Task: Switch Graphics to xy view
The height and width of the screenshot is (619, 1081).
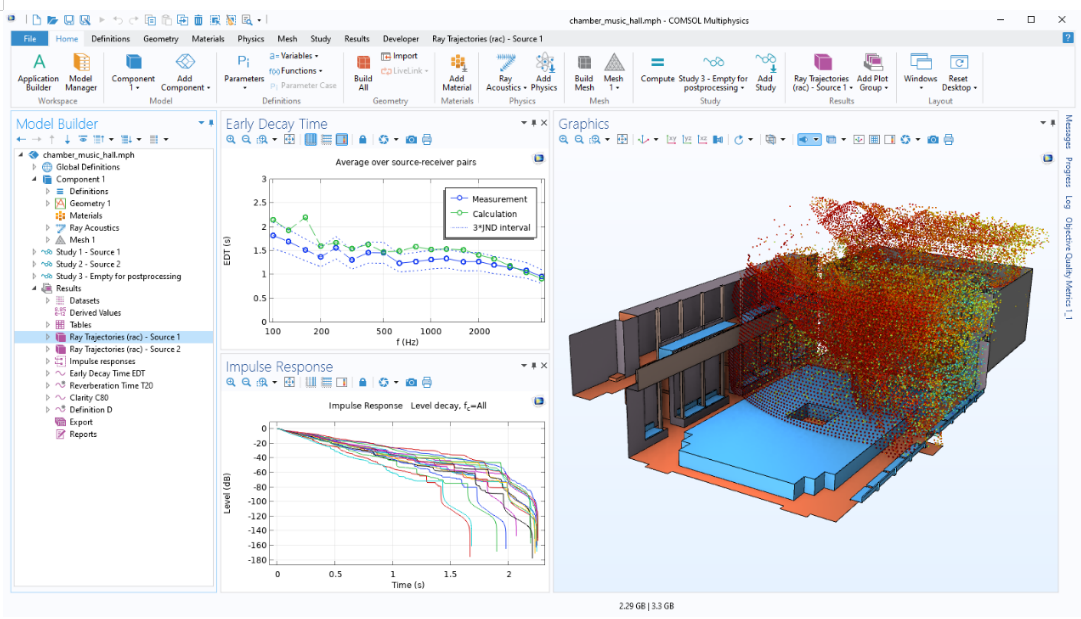Action: (671, 139)
